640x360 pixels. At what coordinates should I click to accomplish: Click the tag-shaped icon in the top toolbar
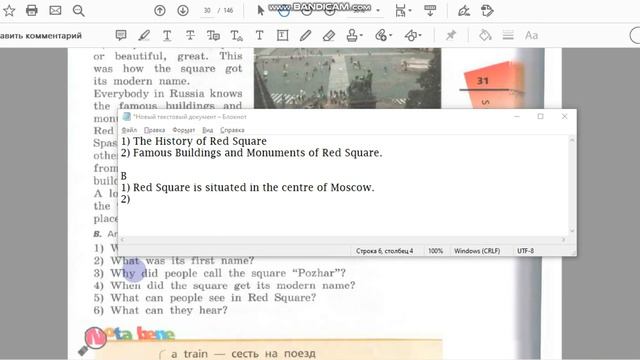pyautogui.click(x=487, y=11)
